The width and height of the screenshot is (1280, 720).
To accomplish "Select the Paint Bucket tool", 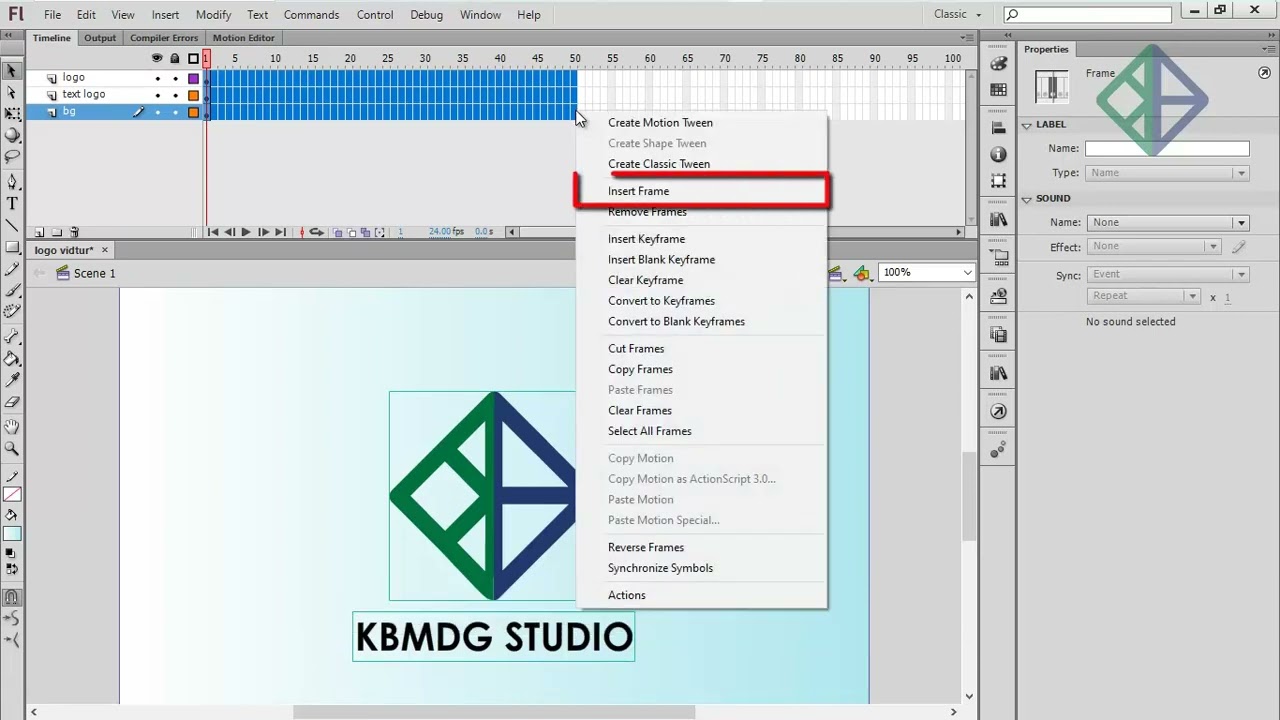I will click(x=12, y=359).
